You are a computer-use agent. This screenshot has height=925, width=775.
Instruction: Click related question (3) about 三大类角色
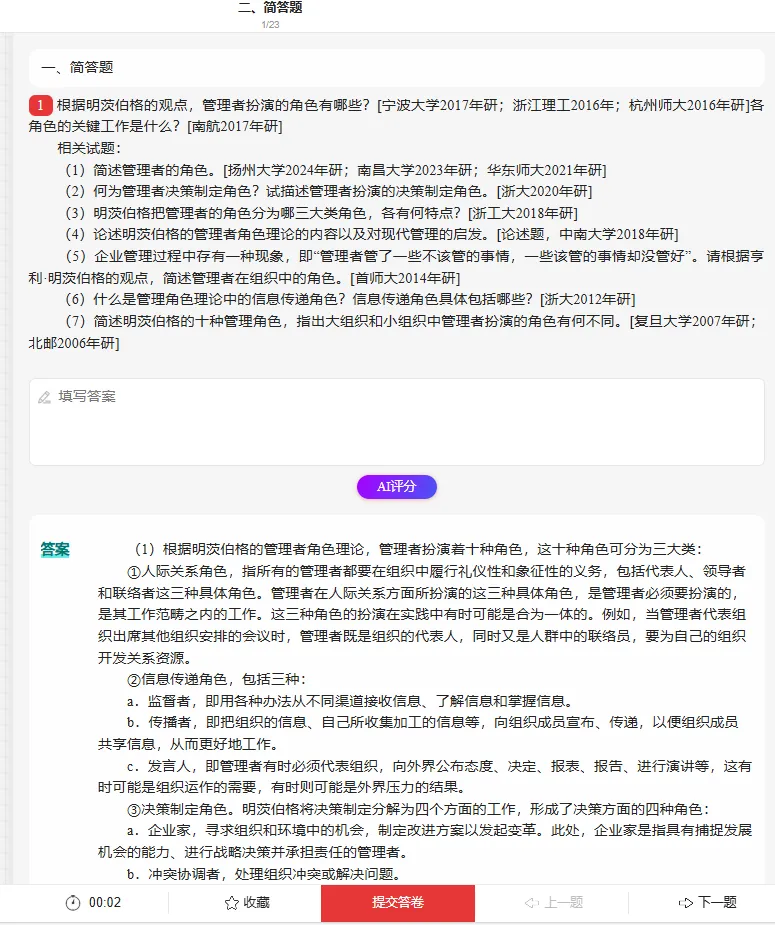click(321, 213)
